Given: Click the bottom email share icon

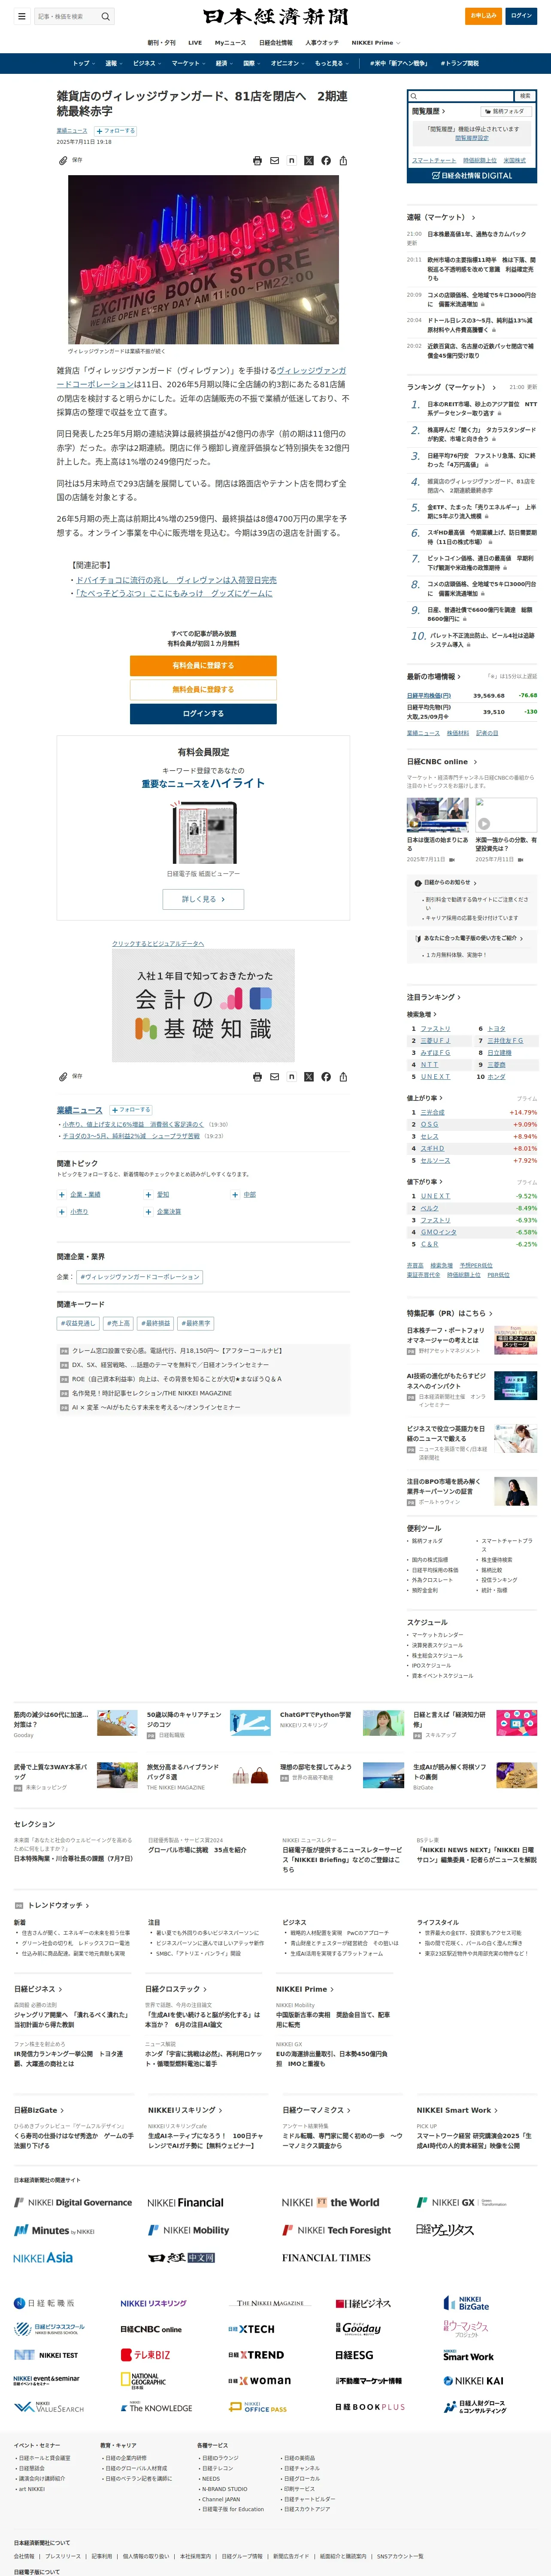Looking at the screenshot, I should point(274,1077).
